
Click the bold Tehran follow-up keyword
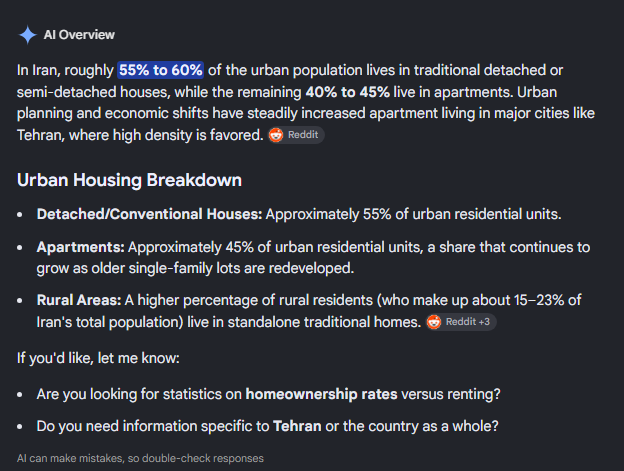pos(297,426)
